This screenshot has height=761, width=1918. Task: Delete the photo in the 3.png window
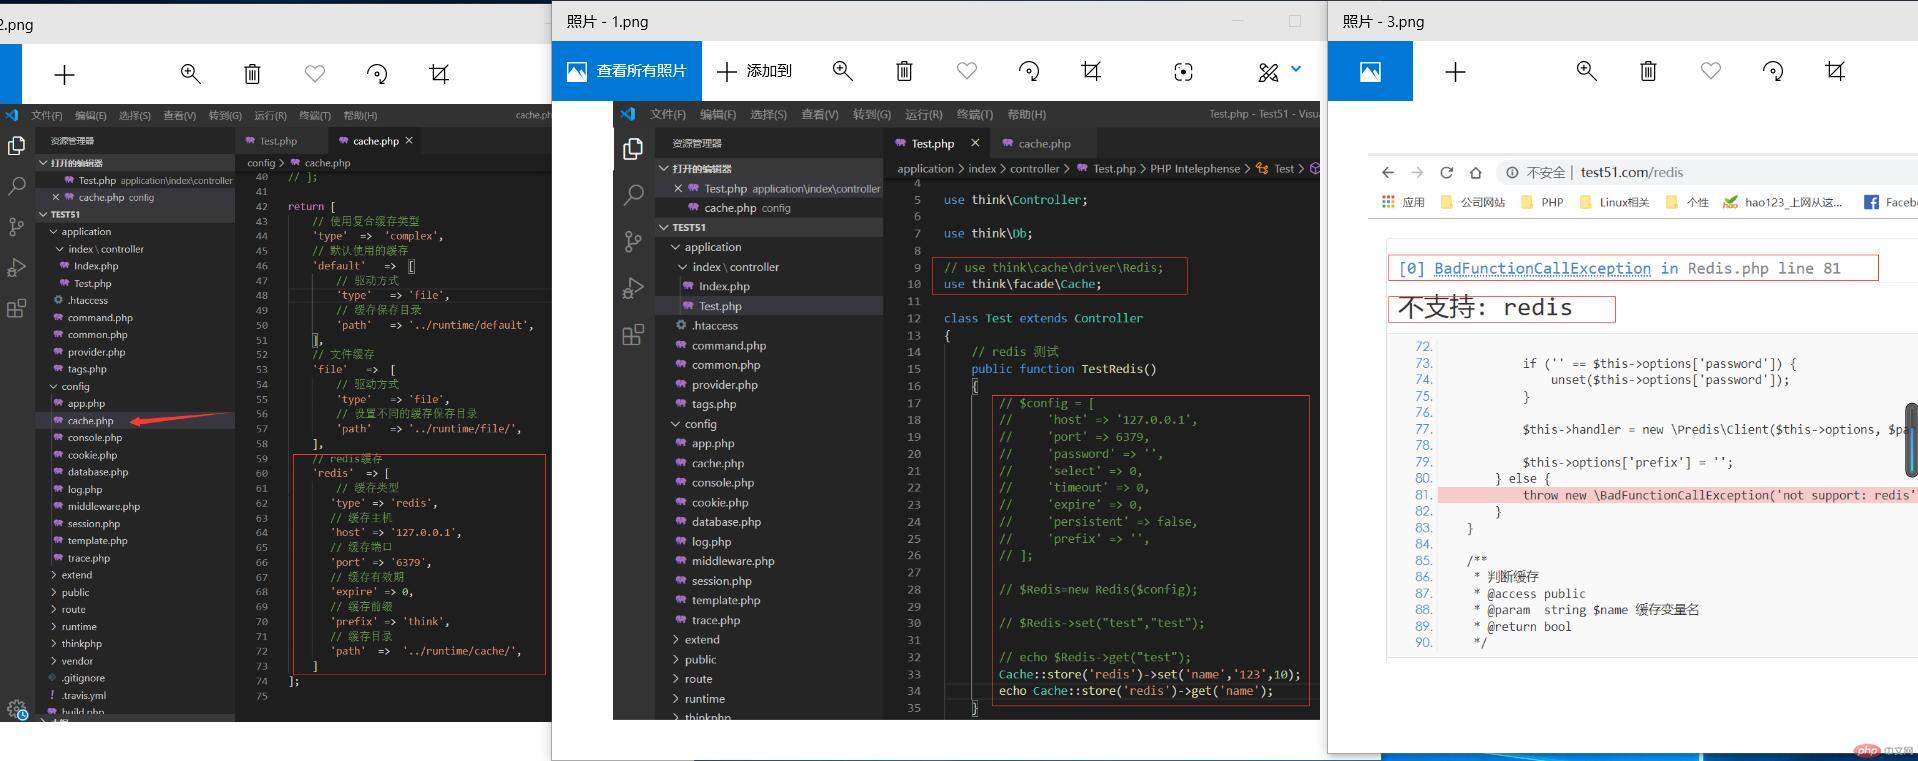pyautogui.click(x=1648, y=71)
